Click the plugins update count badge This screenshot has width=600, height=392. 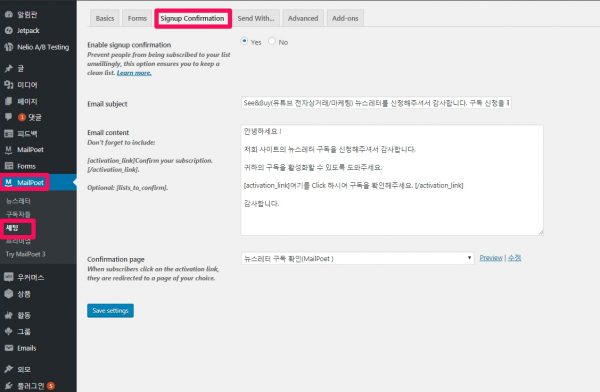(x=51, y=386)
